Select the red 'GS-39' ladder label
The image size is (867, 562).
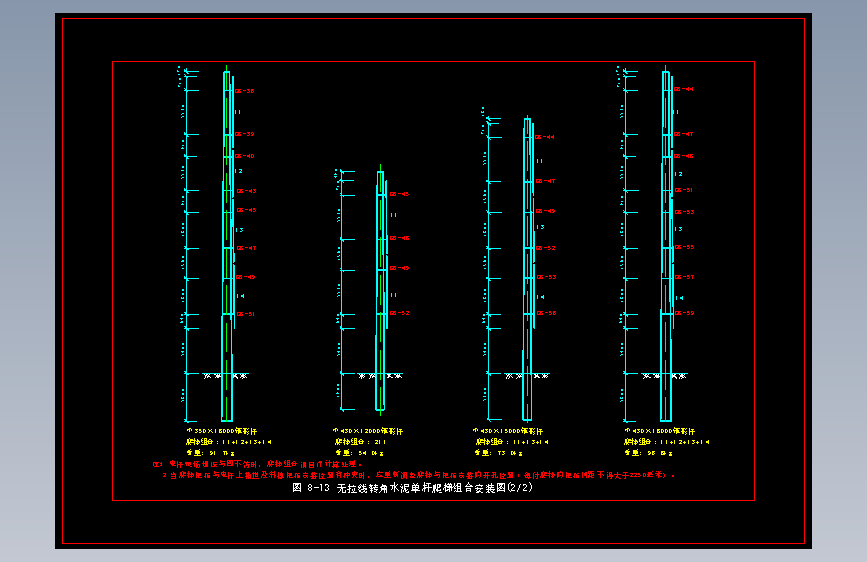(x=244, y=134)
